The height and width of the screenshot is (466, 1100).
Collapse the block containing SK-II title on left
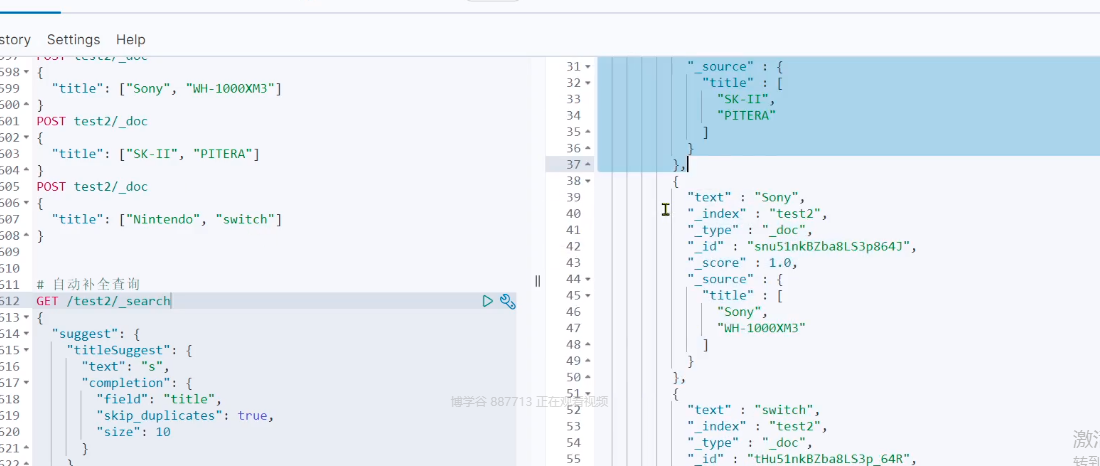tap(26, 138)
